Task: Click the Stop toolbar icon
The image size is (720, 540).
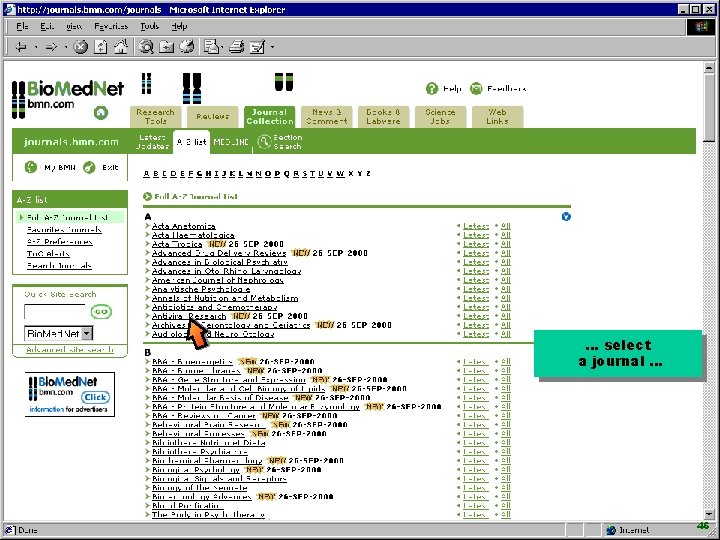Action: click(80, 47)
